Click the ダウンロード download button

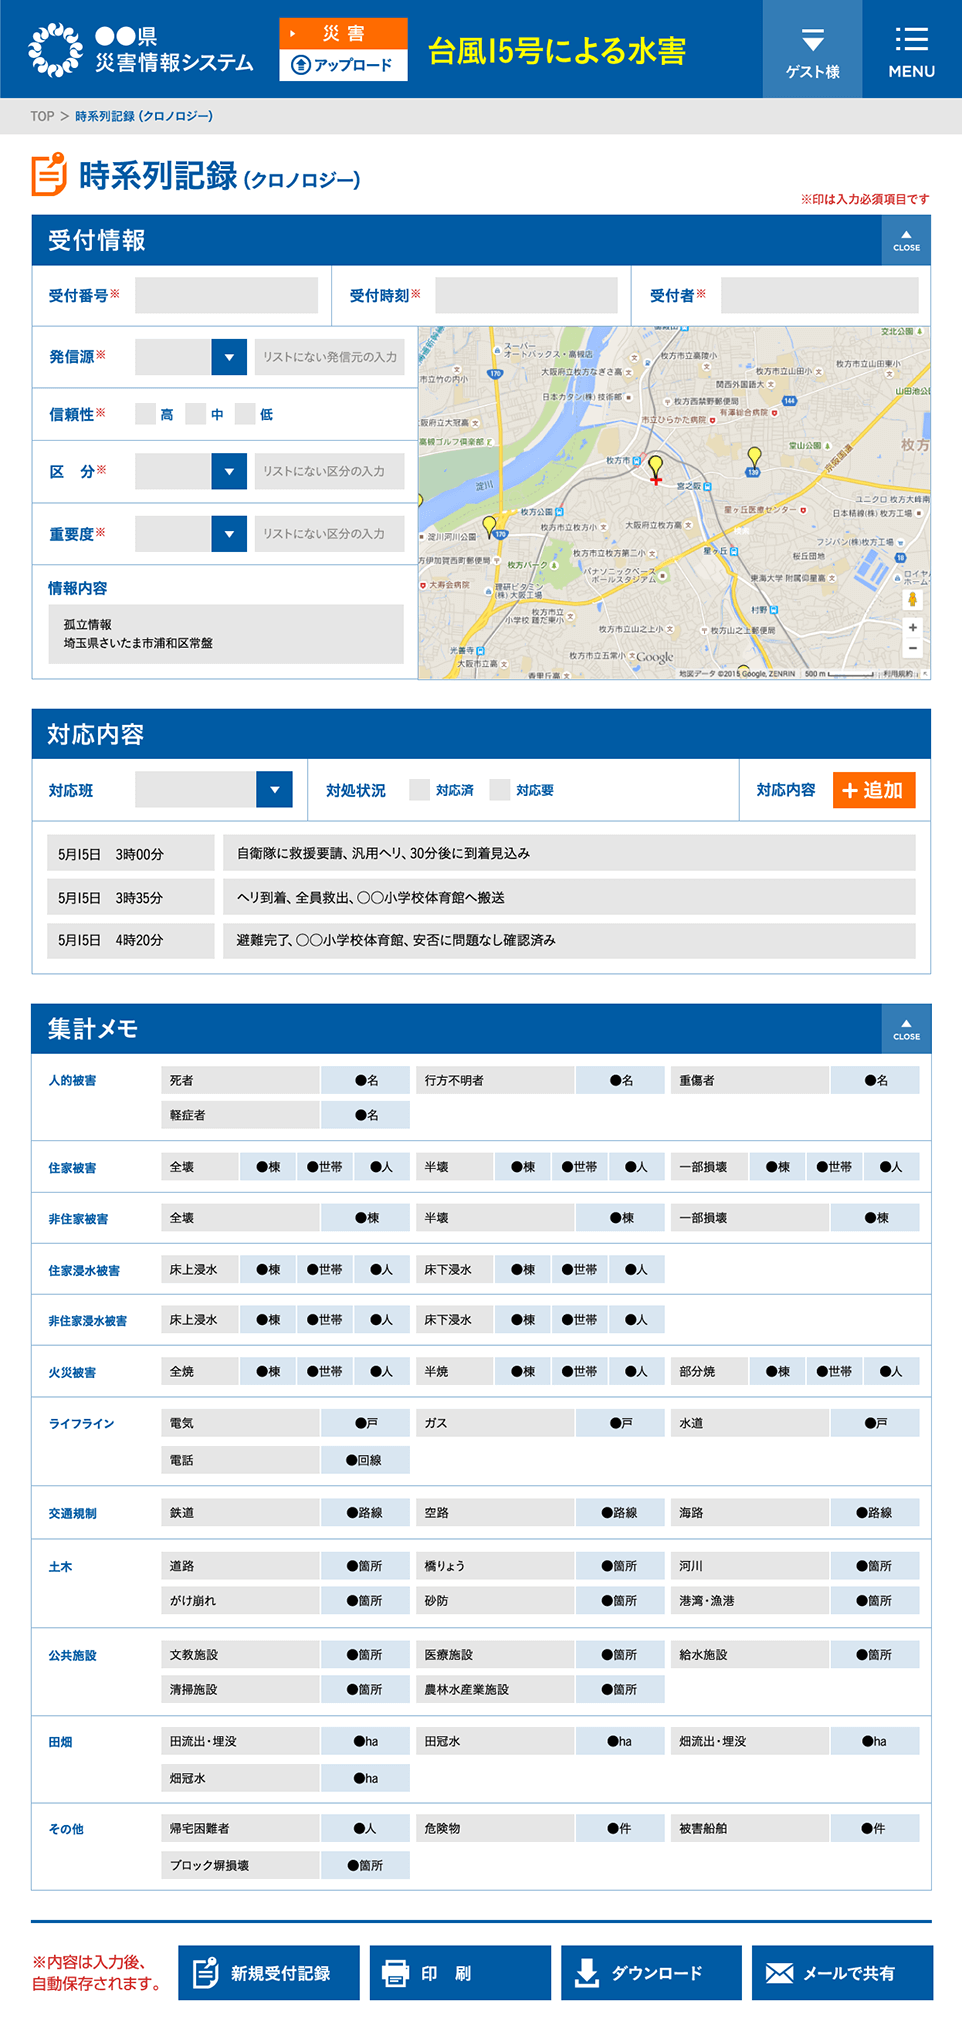coord(650,1972)
